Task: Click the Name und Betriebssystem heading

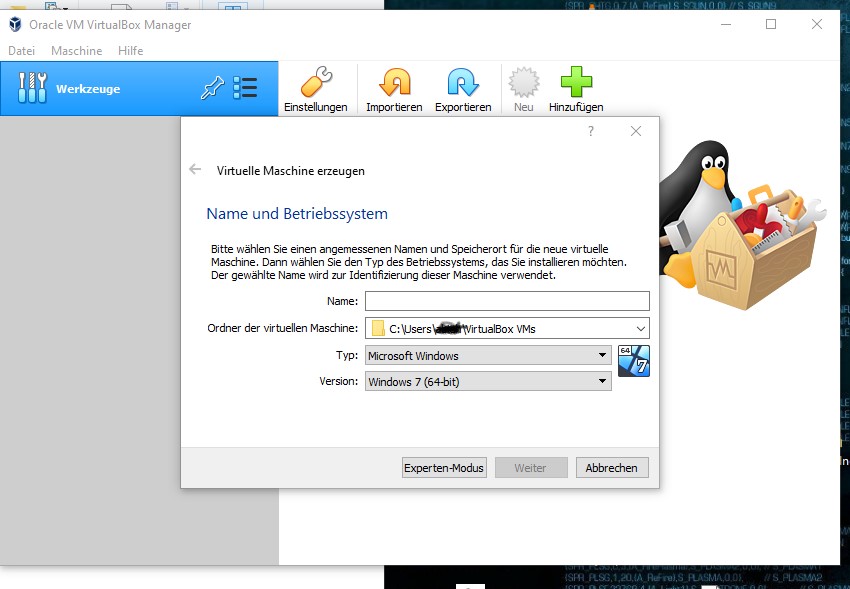Action: [x=297, y=213]
